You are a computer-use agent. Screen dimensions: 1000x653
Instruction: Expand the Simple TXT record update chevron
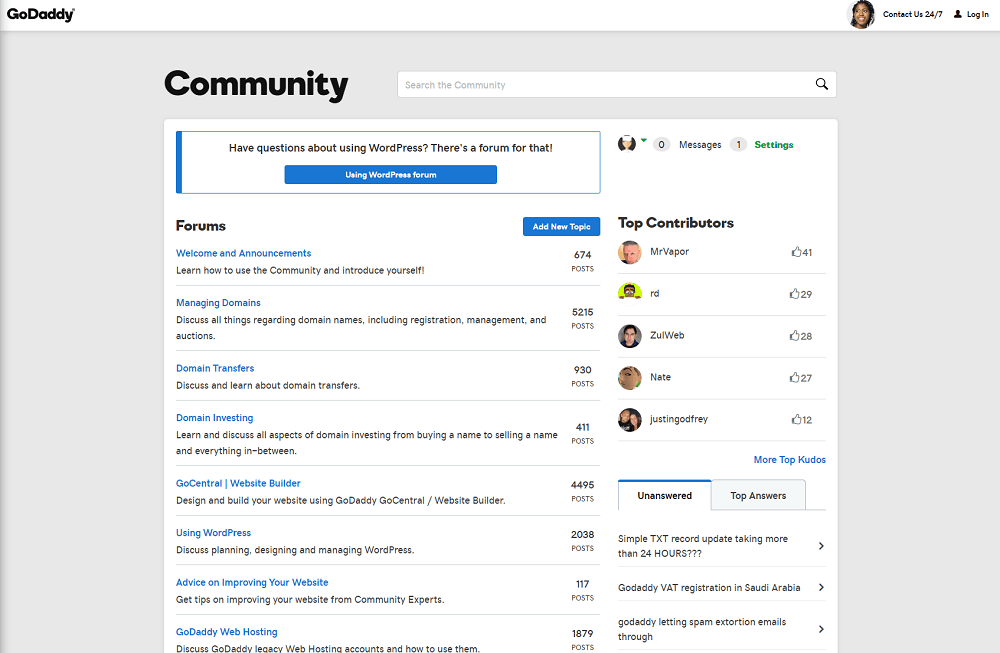point(821,546)
